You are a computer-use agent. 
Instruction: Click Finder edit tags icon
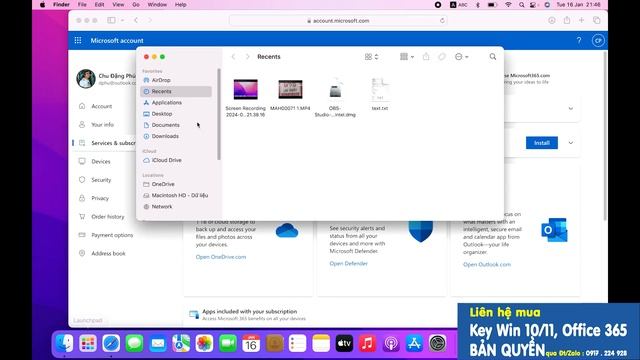click(442, 57)
